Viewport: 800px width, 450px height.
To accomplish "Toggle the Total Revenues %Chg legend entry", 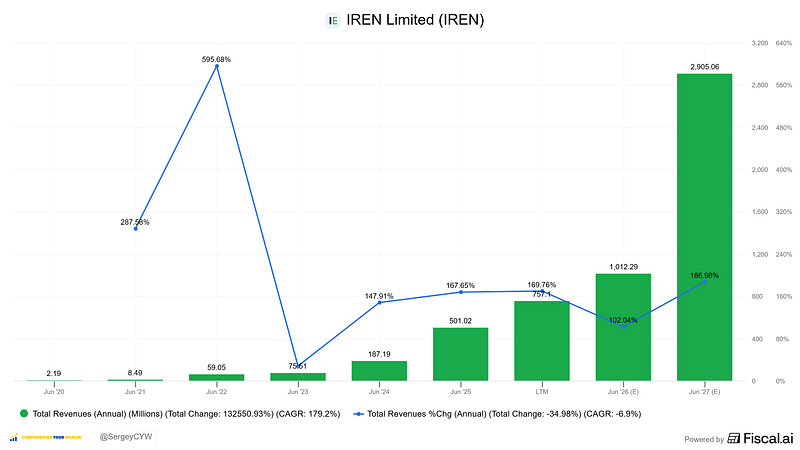I will point(497,414).
